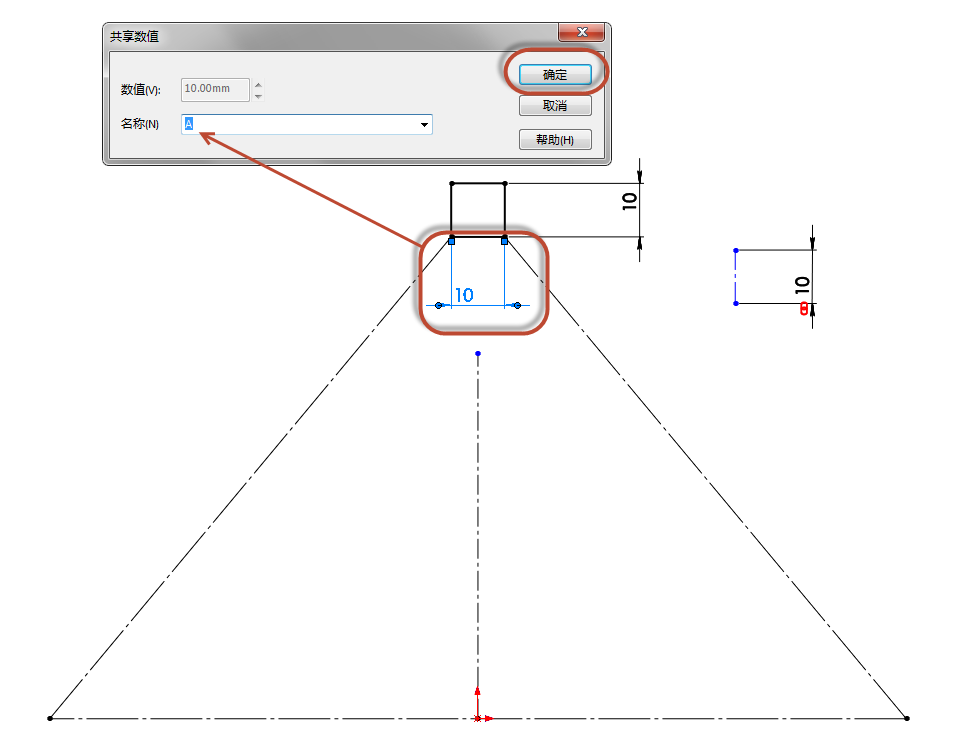The image size is (975, 752).
Task: Open help via 帮助(H) button
Action: (555, 140)
